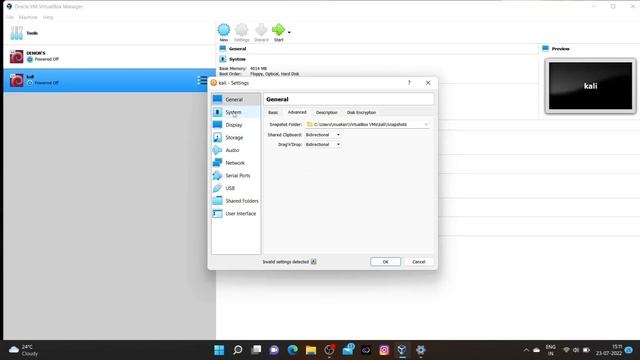Open the USB settings category
The width and height of the screenshot is (640, 360).
coord(236,188)
